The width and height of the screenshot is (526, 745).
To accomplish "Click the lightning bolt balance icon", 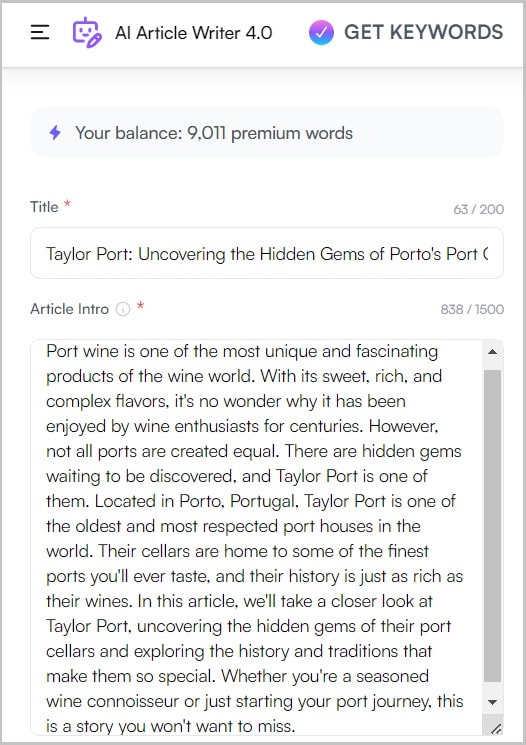I will coord(55,133).
